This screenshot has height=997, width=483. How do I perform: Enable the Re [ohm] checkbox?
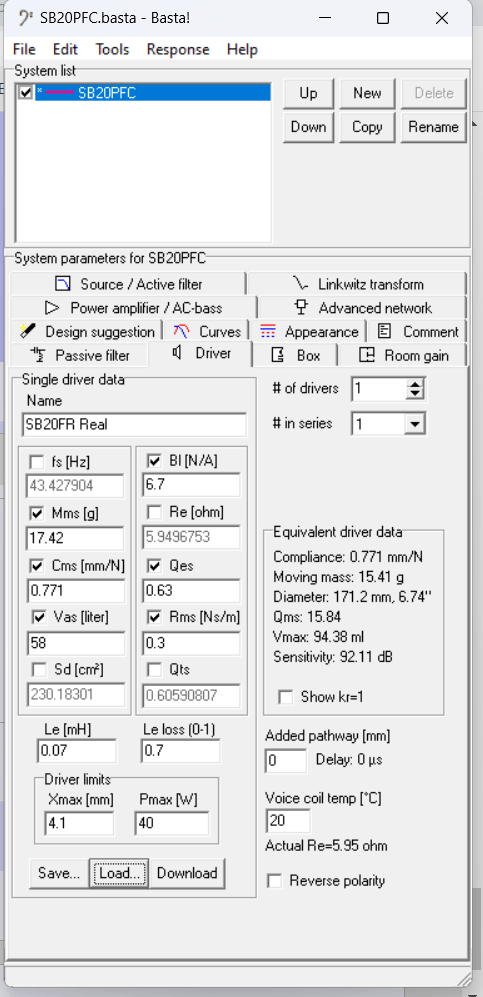click(x=153, y=512)
